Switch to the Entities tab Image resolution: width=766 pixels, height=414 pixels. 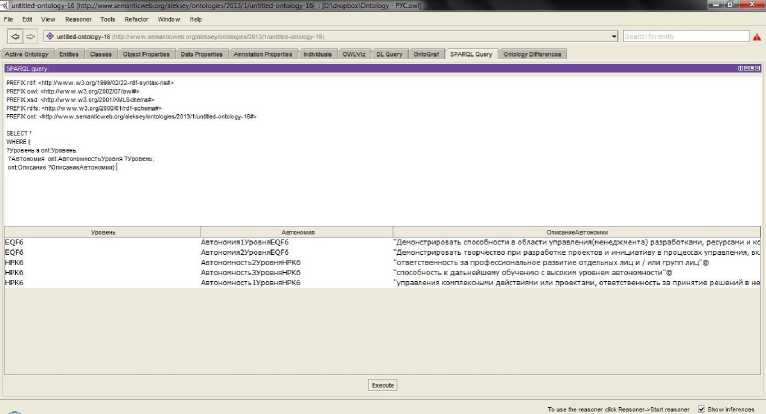tap(69, 54)
